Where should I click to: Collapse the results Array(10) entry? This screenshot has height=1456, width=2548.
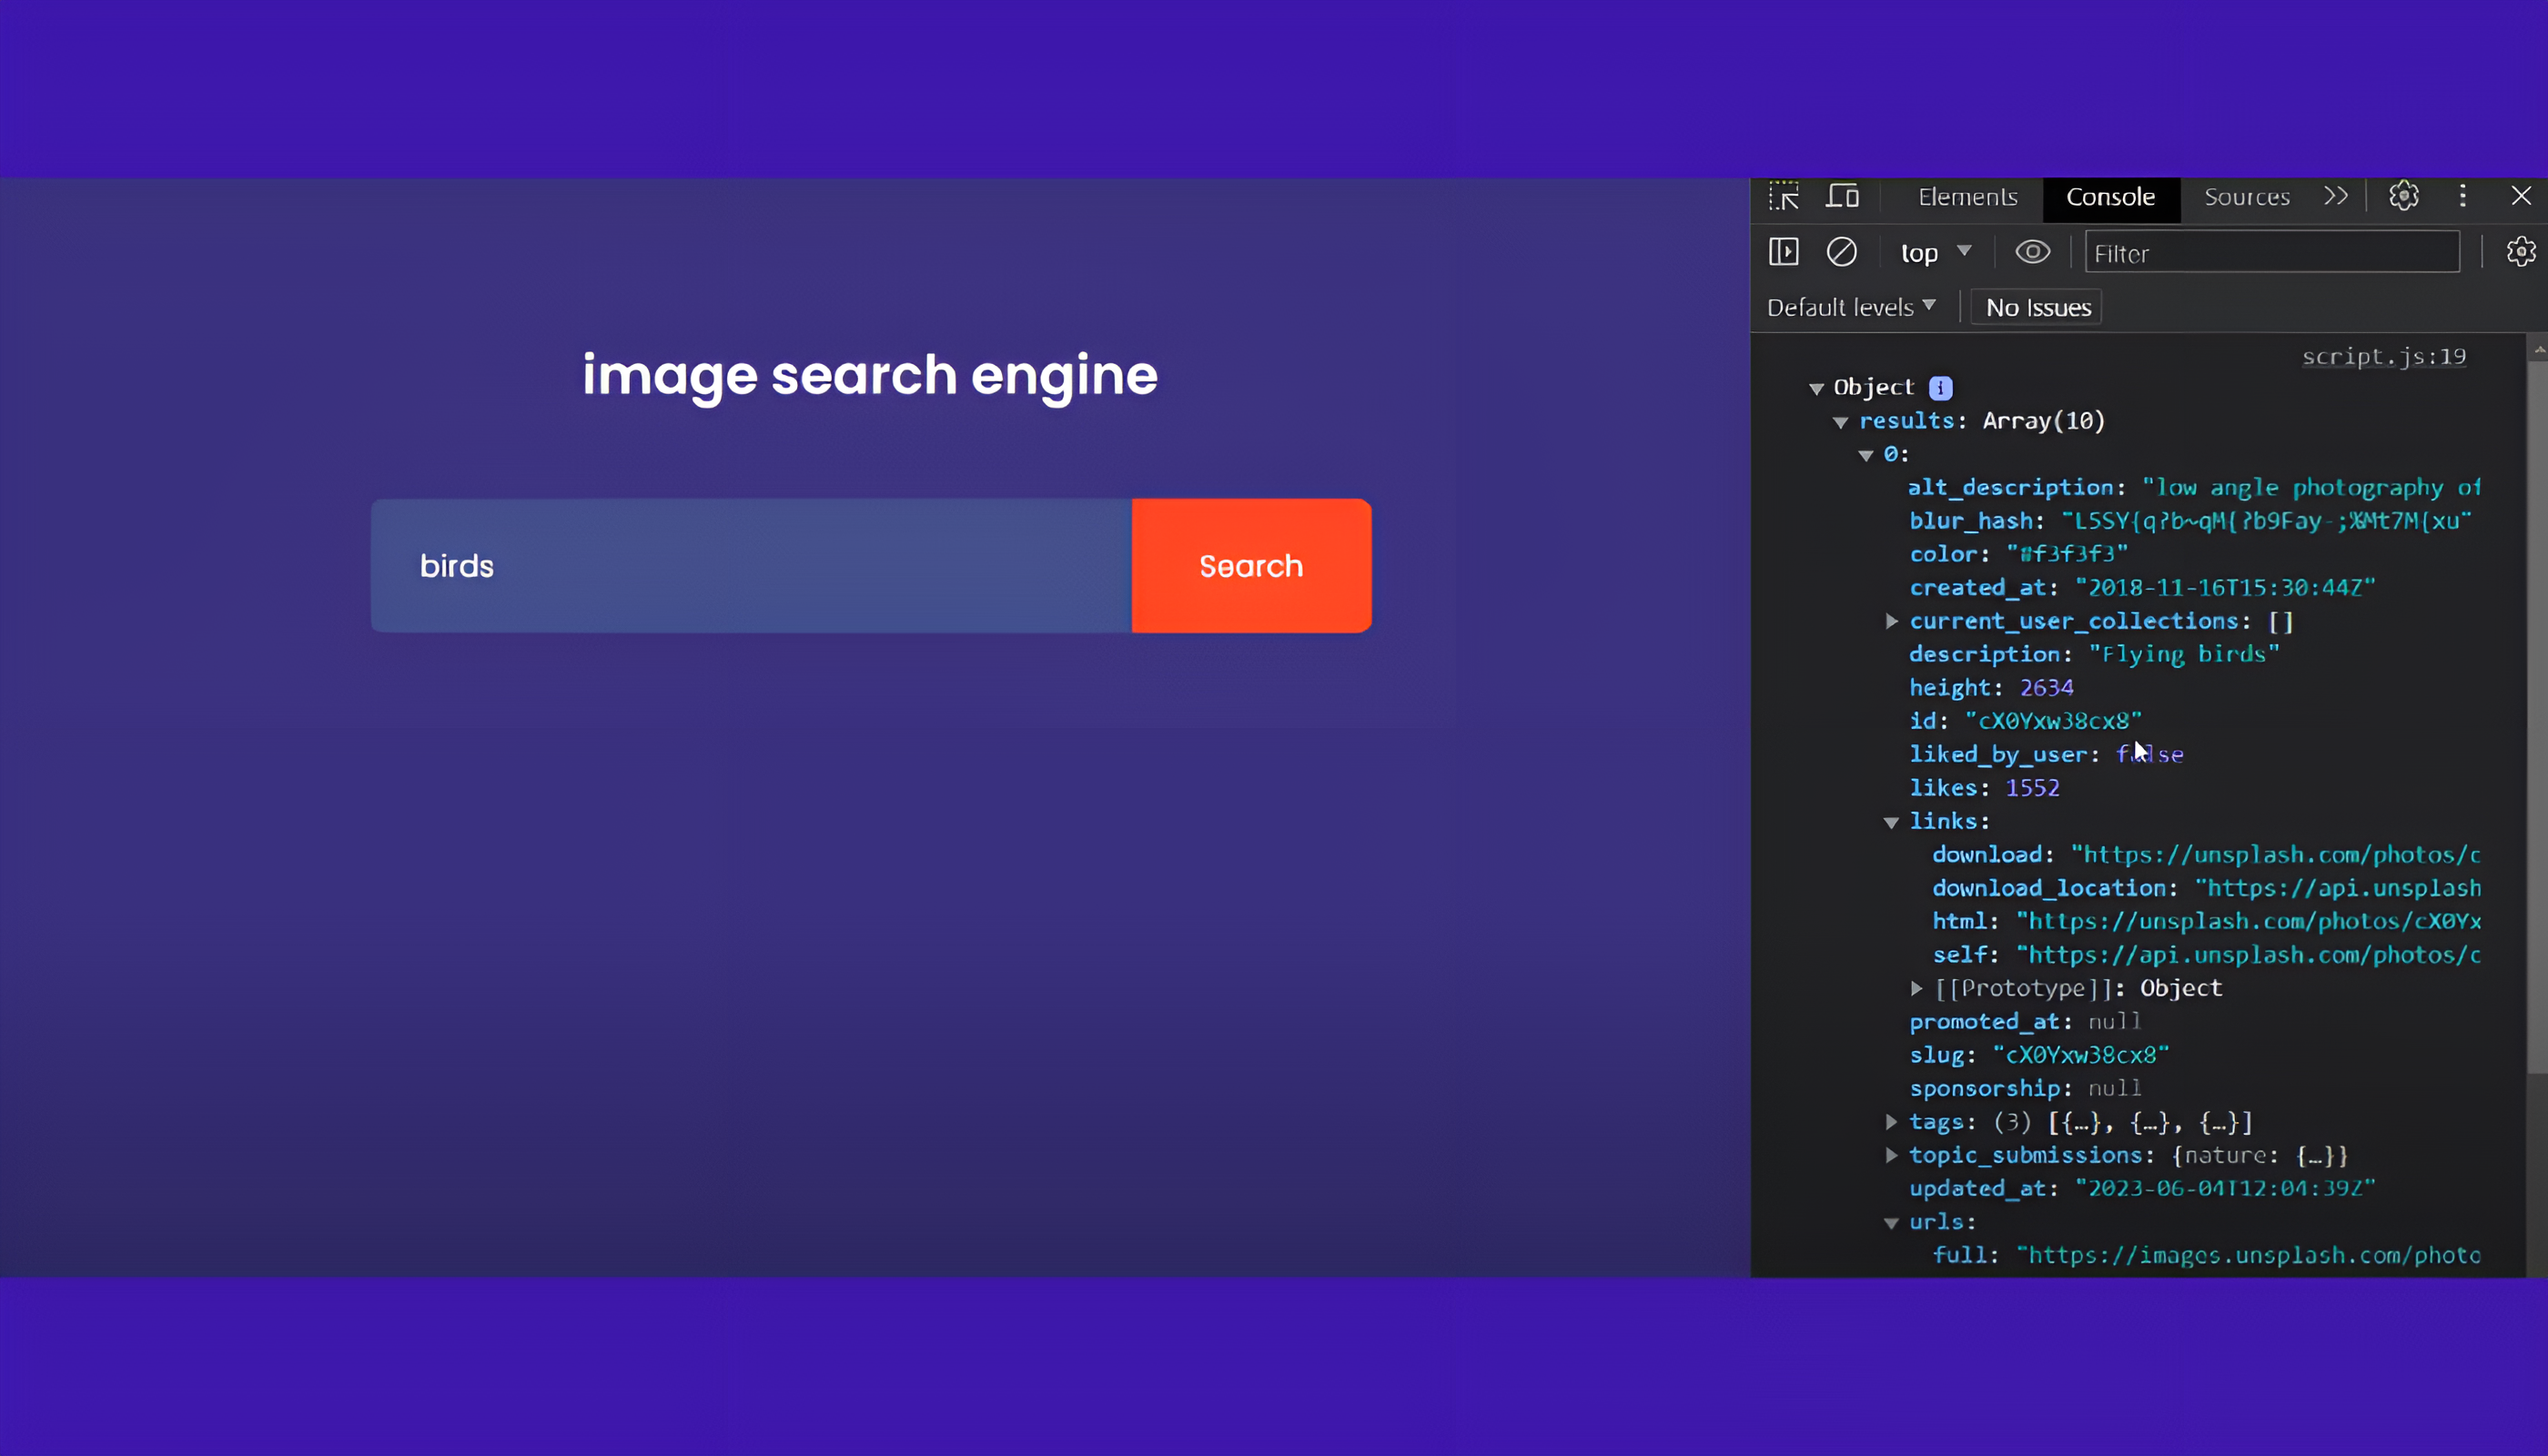click(1842, 421)
